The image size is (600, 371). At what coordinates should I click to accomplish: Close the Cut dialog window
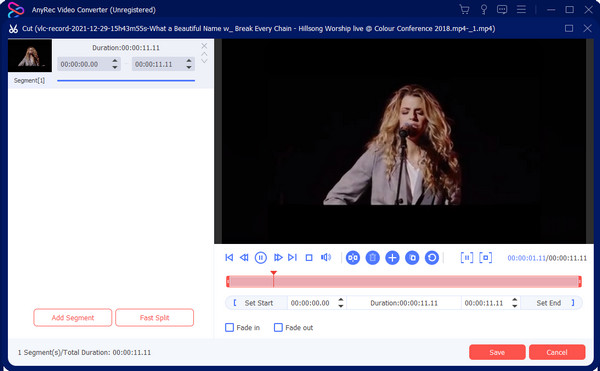[587, 28]
